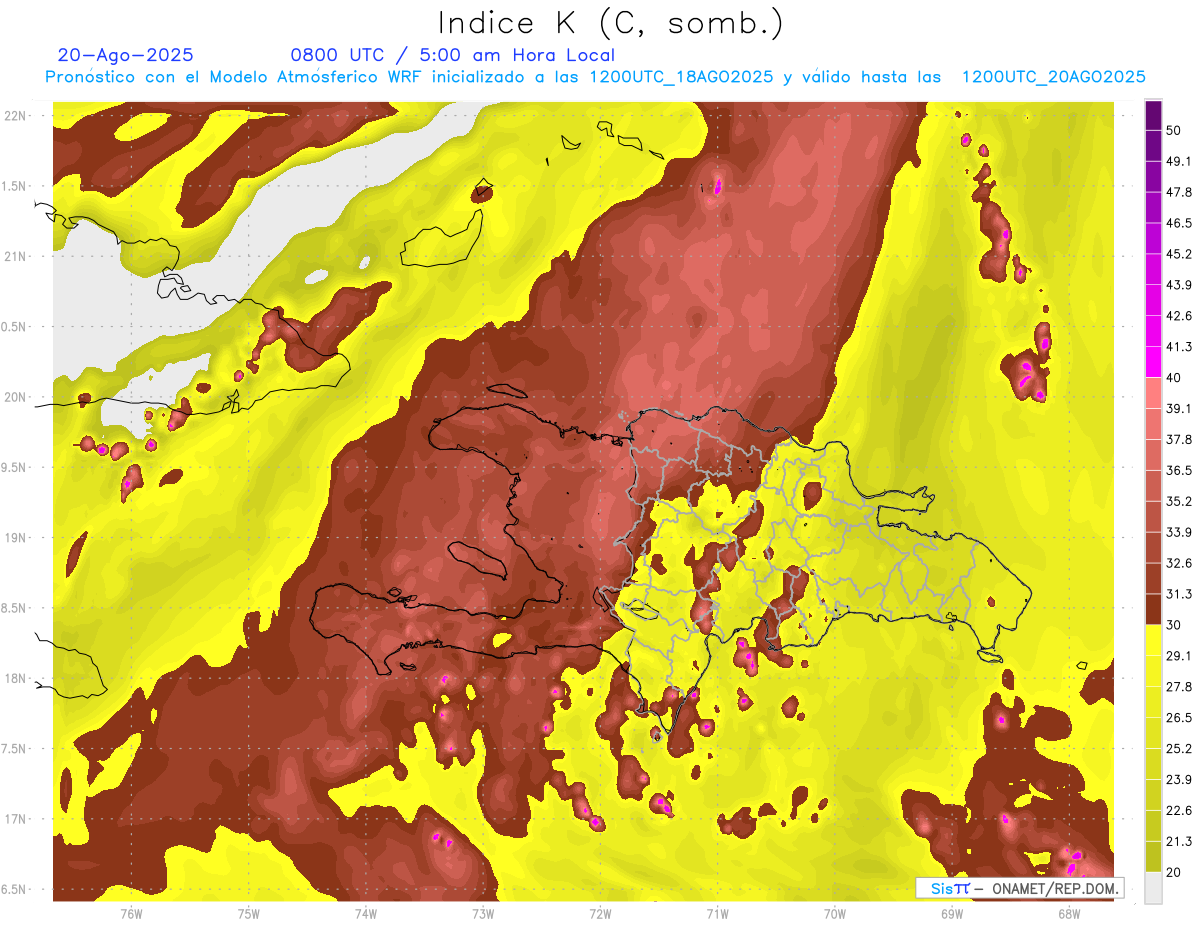Click the "46.5" value on the color scale
Image resolution: width=1200 pixels, height=927 pixels.
tap(1179, 223)
